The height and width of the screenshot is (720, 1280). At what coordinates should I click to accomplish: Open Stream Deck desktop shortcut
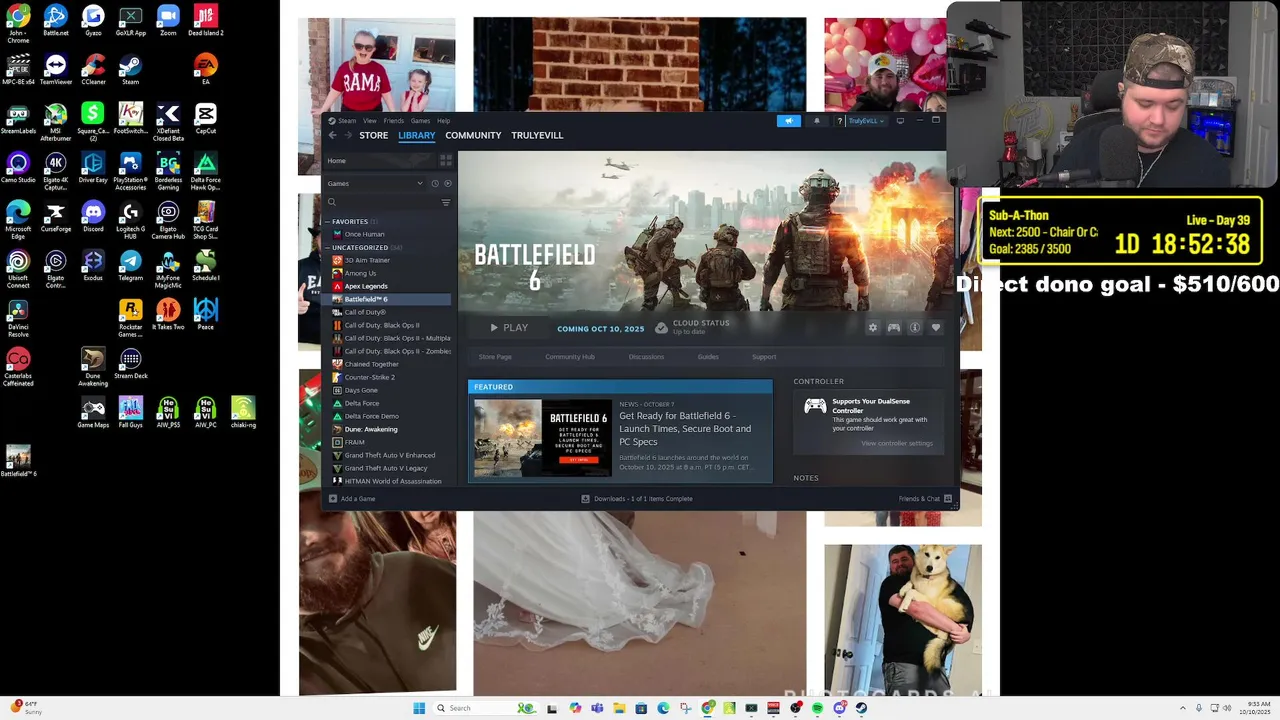131,363
